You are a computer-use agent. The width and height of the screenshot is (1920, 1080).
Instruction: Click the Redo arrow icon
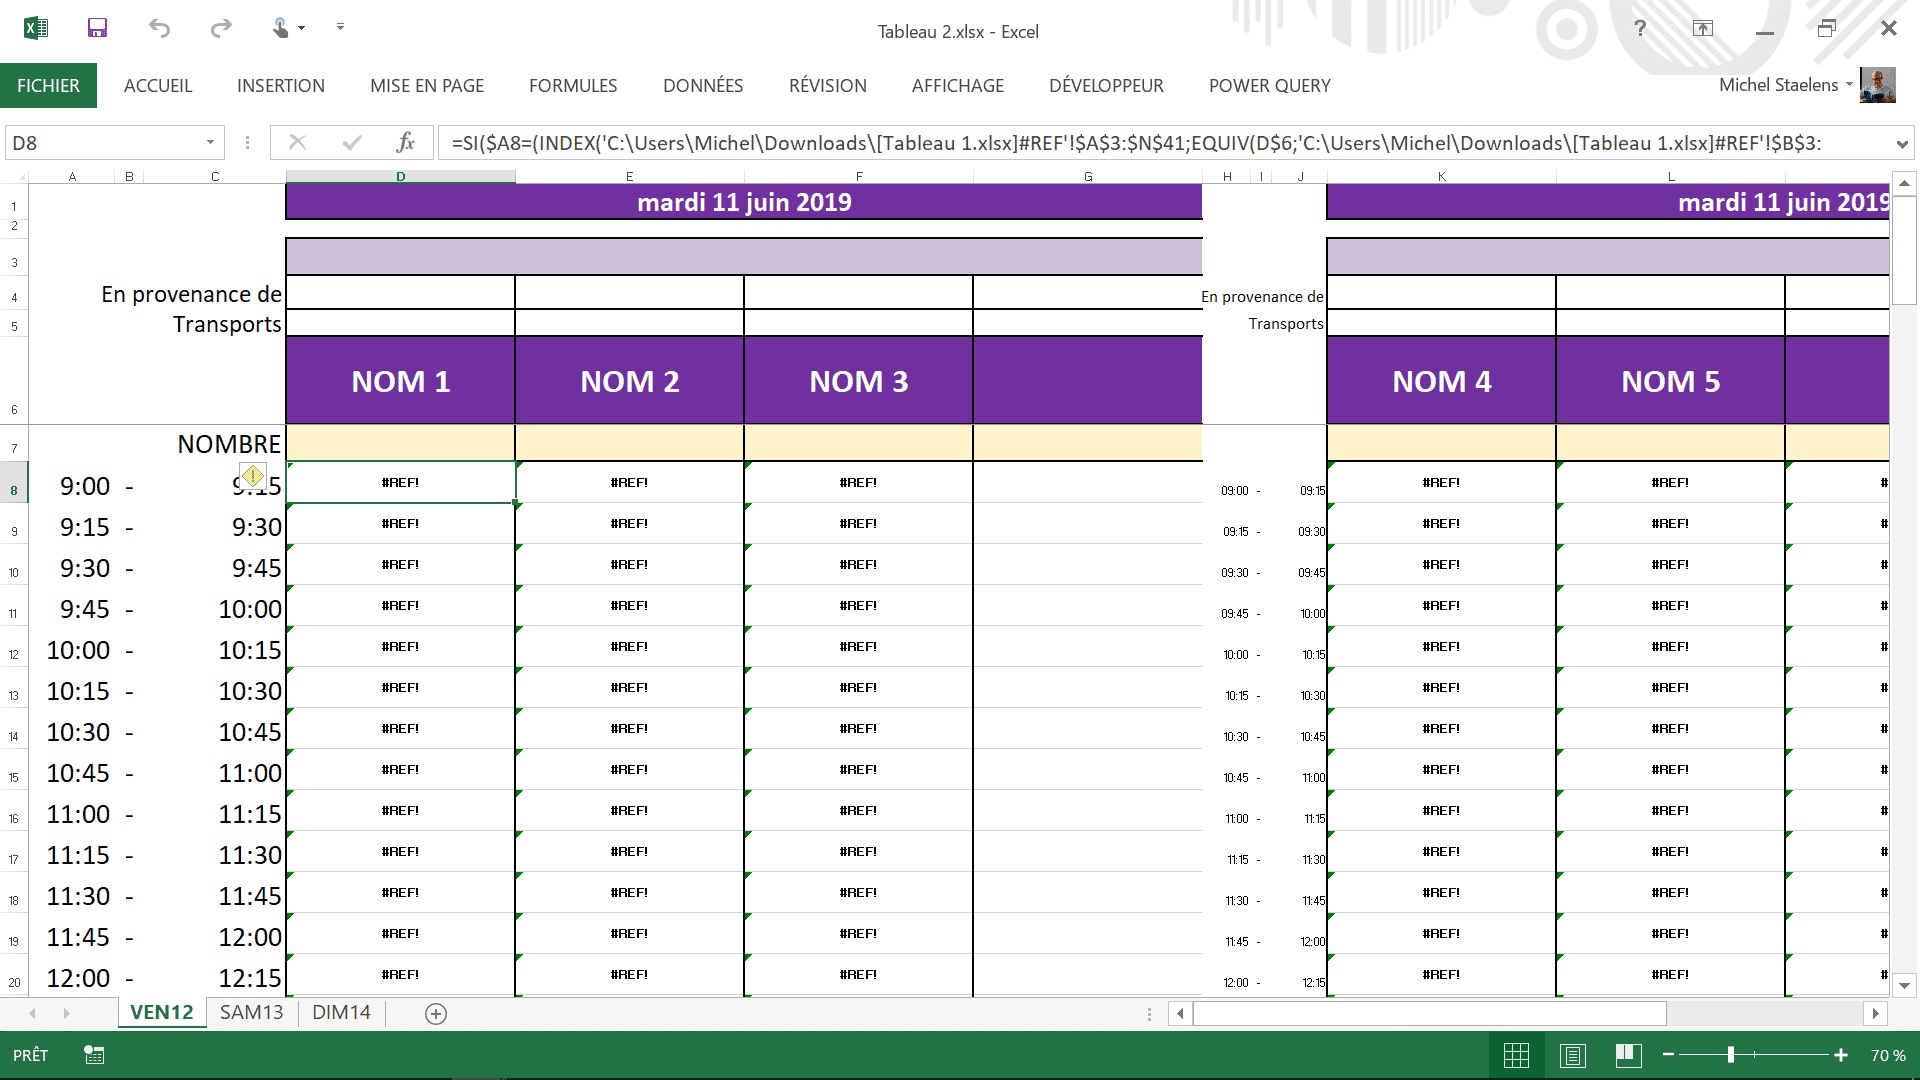point(221,28)
